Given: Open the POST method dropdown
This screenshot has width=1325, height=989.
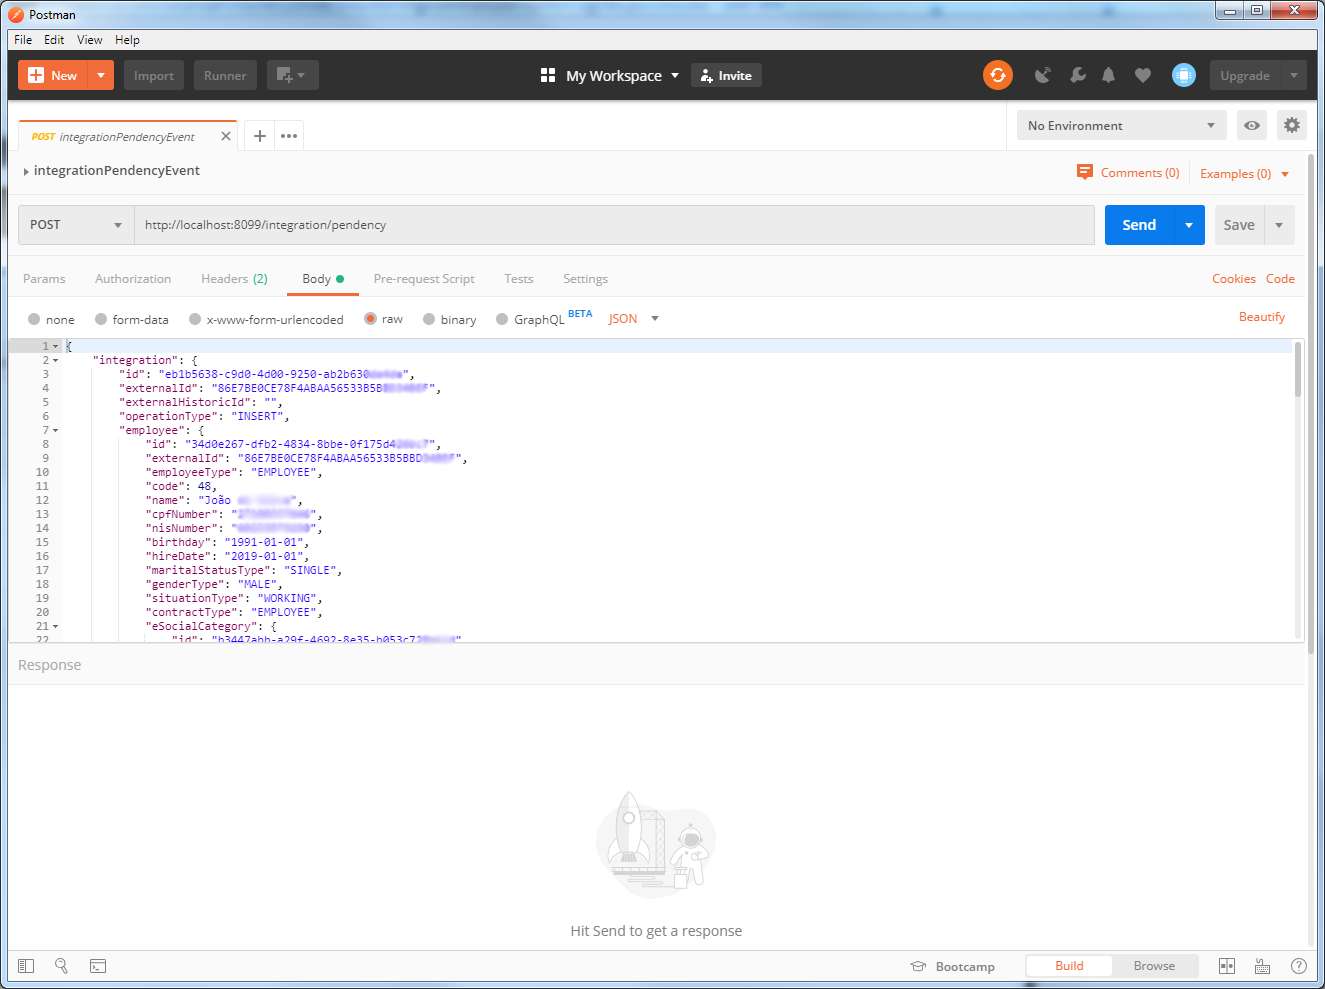Looking at the screenshot, I should [76, 225].
